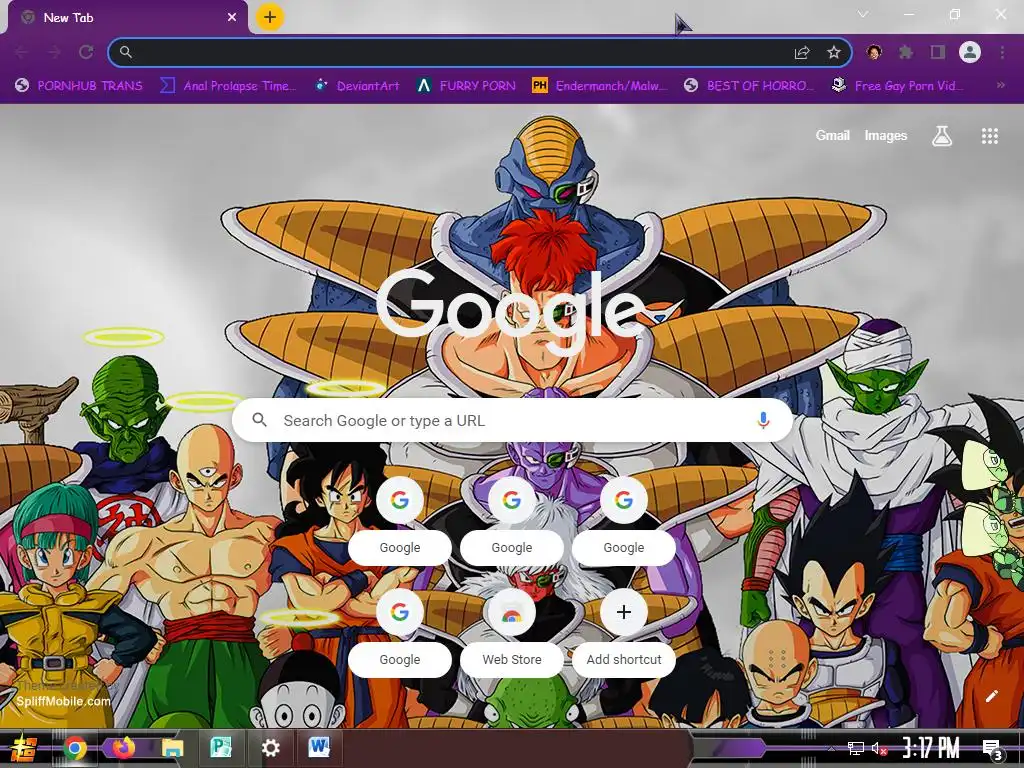1024x768 pixels.
Task: Open the DeviantArt bookmark
Action: click(357, 86)
